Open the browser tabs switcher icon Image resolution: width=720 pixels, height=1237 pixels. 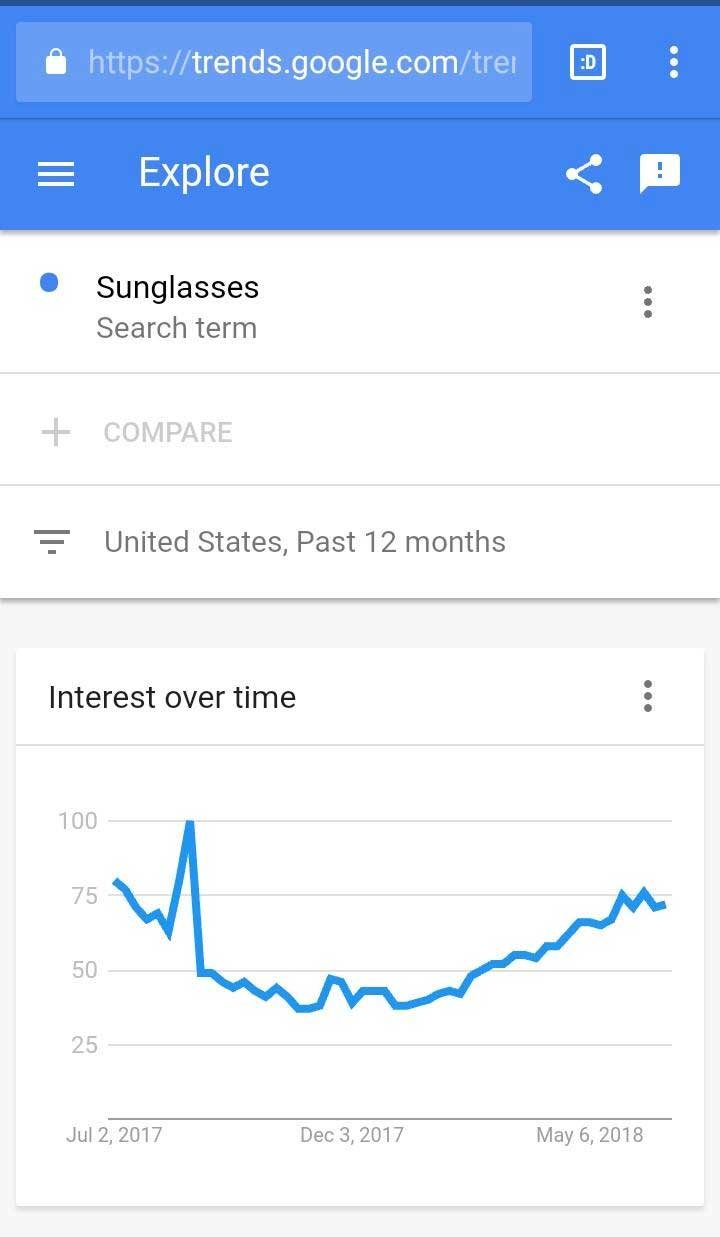(x=588, y=62)
